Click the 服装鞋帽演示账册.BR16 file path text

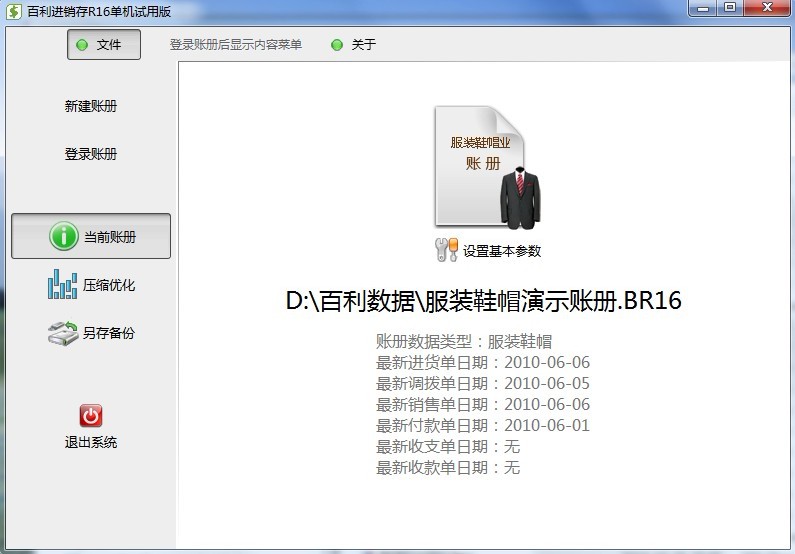(x=483, y=301)
